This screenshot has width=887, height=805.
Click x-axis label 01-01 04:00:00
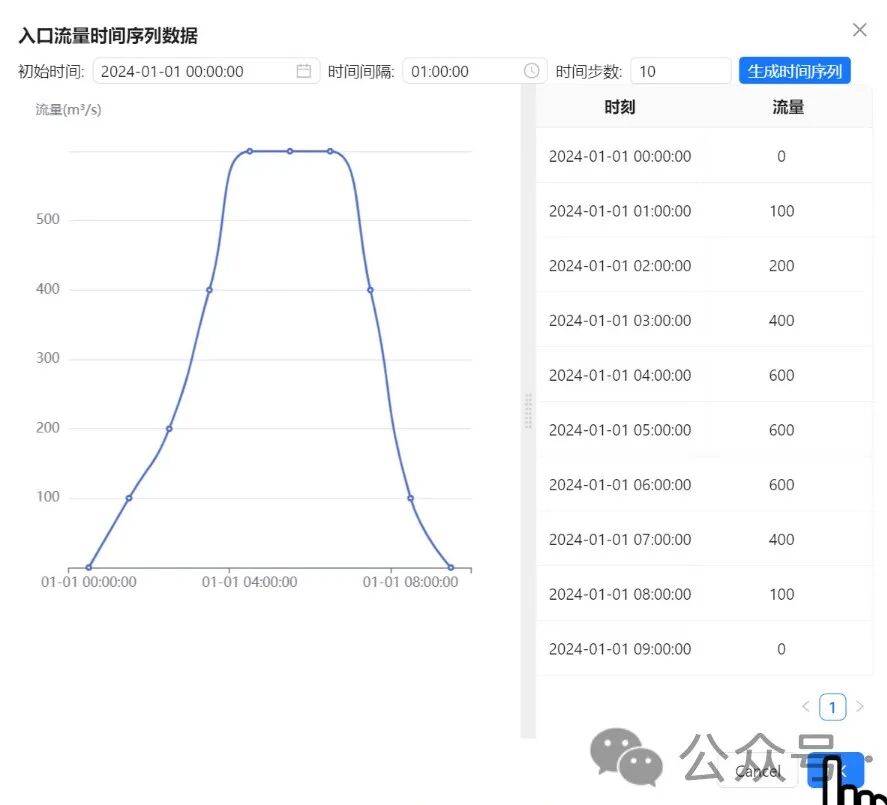(249, 582)
